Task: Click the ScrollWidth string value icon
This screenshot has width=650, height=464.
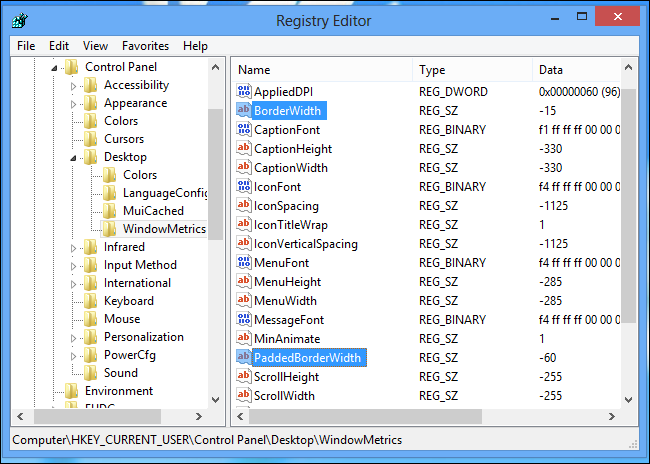Action: point(244,396)
